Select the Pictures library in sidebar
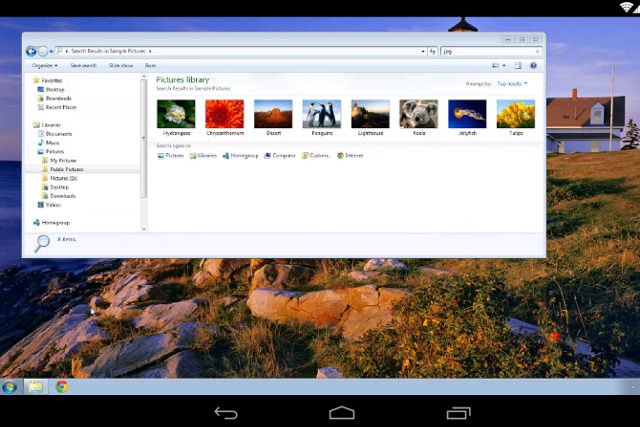 pyautogui.click(x=51, y=151)
